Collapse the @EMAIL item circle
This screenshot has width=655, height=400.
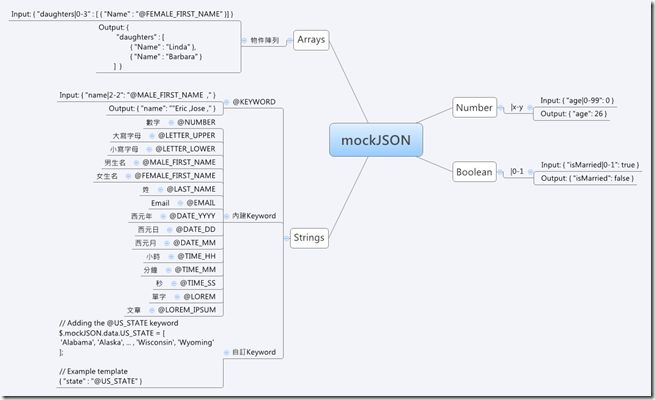click(180, 203)
